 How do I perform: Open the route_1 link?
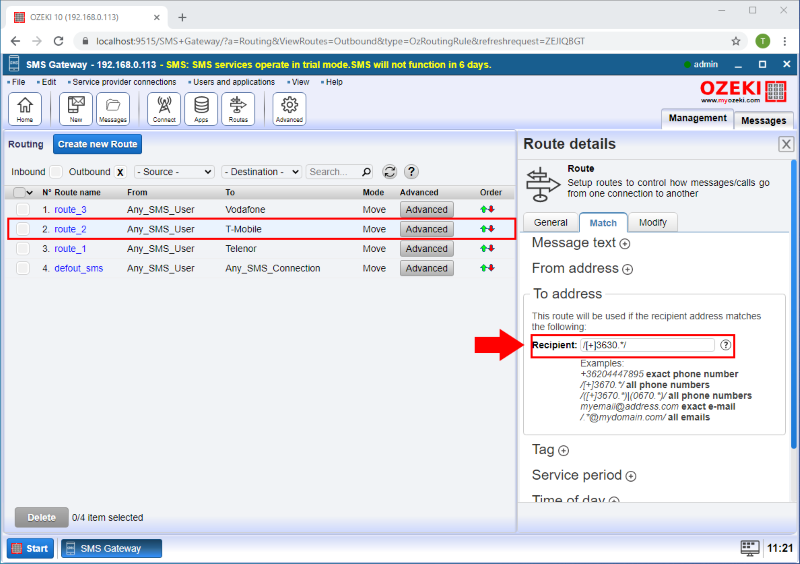point(70,249)
